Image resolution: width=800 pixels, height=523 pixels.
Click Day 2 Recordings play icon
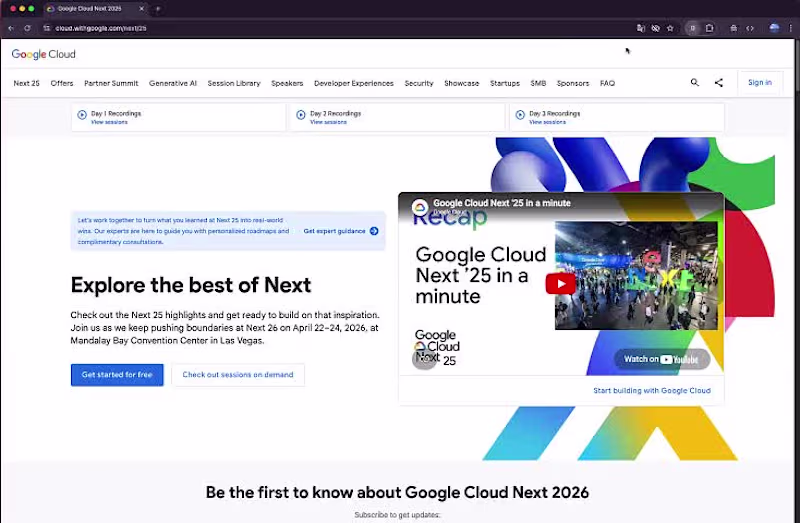coord(301,115)
